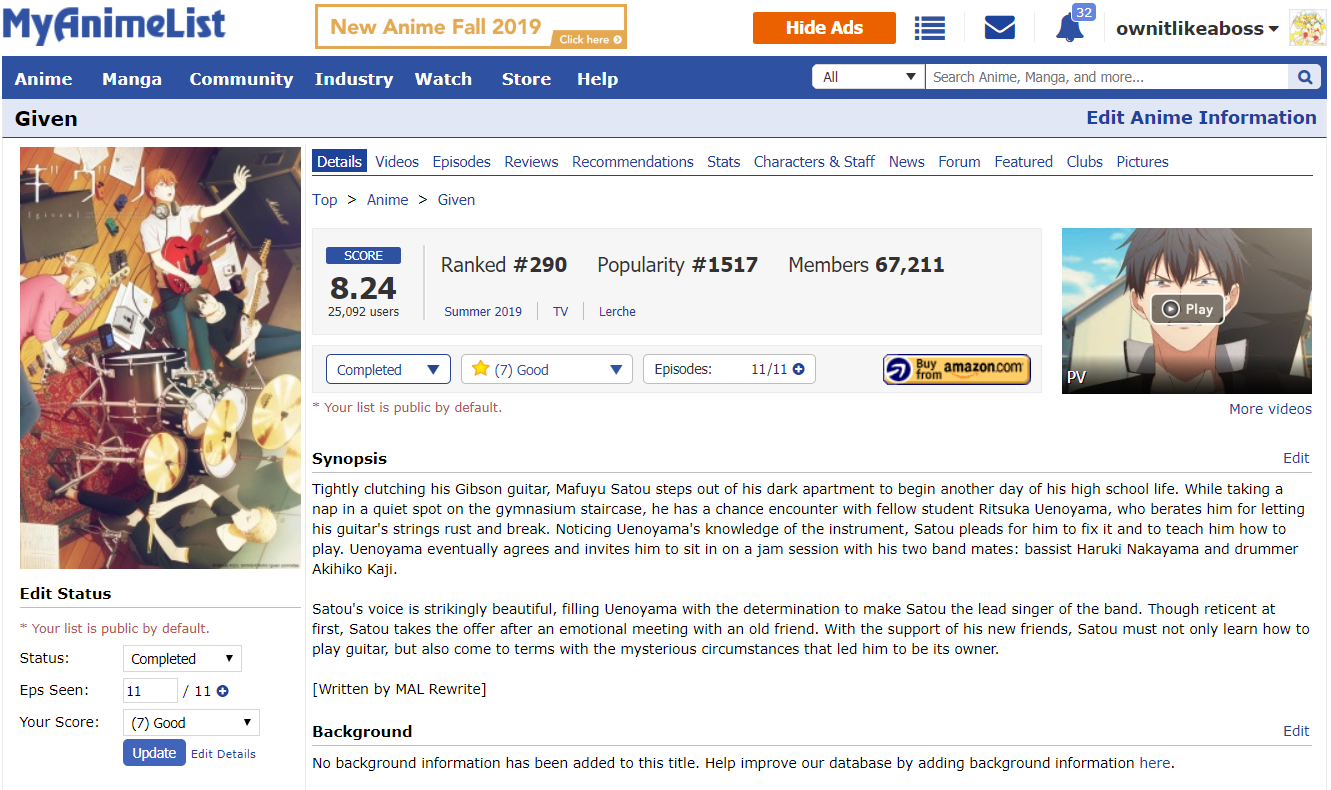Screen dimensions: 1331x790
Task: Switch to the Clubs tab
Action: coord(1084,161)
